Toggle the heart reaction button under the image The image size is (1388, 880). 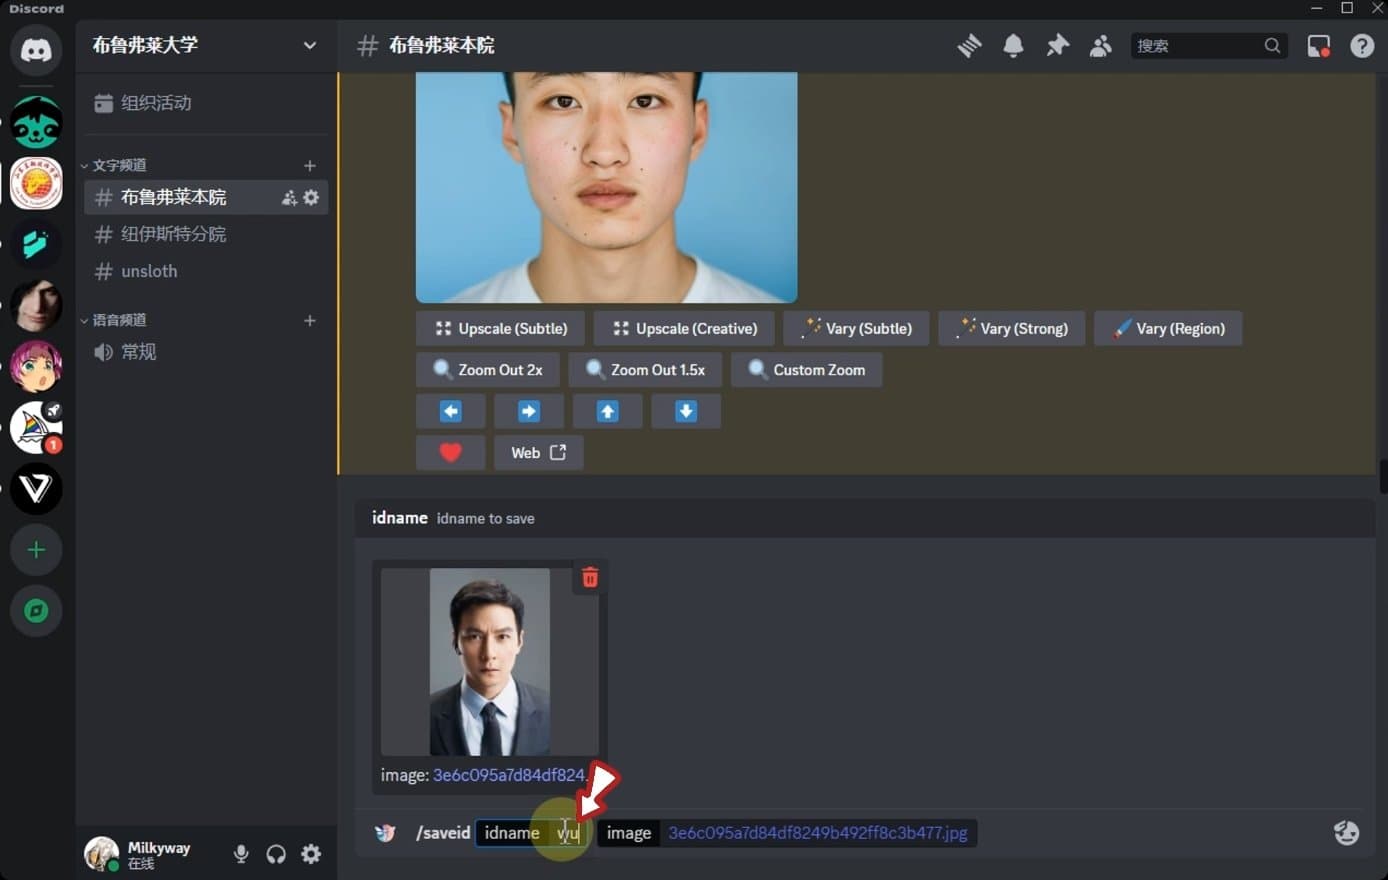(x=450, y=452)
